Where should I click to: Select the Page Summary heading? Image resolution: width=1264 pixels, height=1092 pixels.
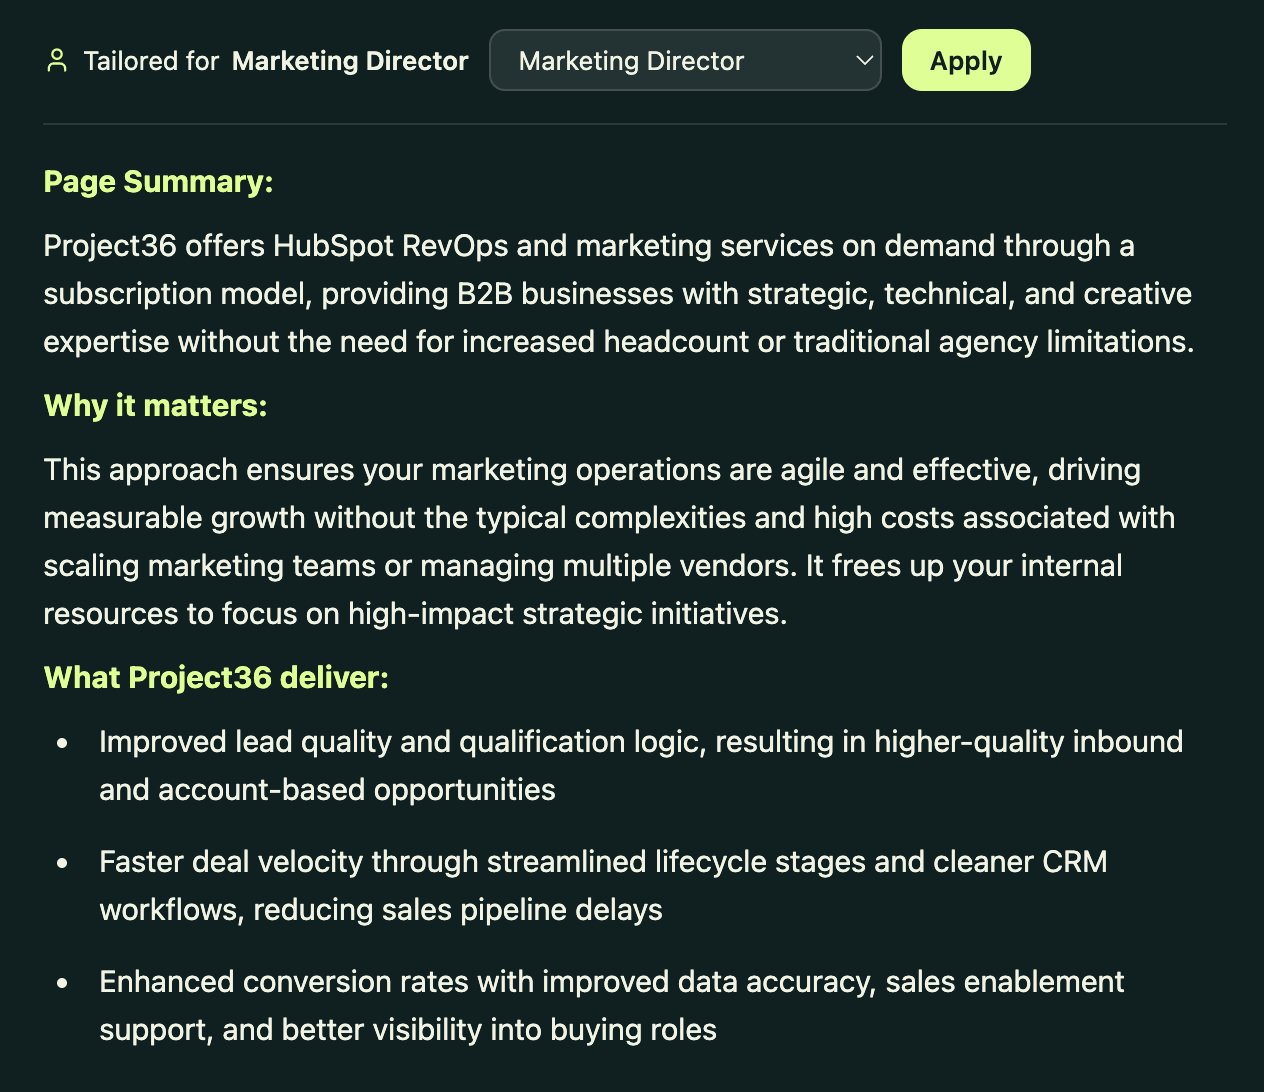pyautogui.click(x=158, y=182)
